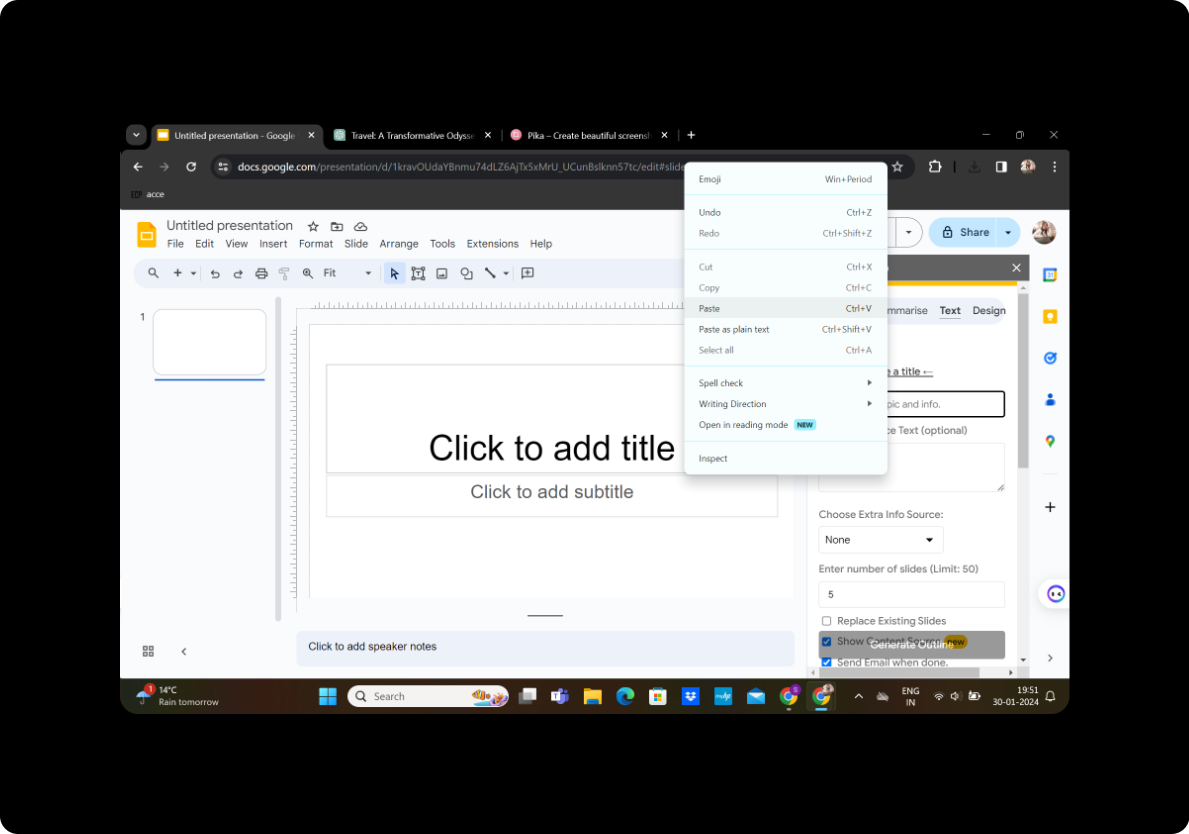Add a new slide with plus icon
The image size is (1189, 834).
[177, 273]
